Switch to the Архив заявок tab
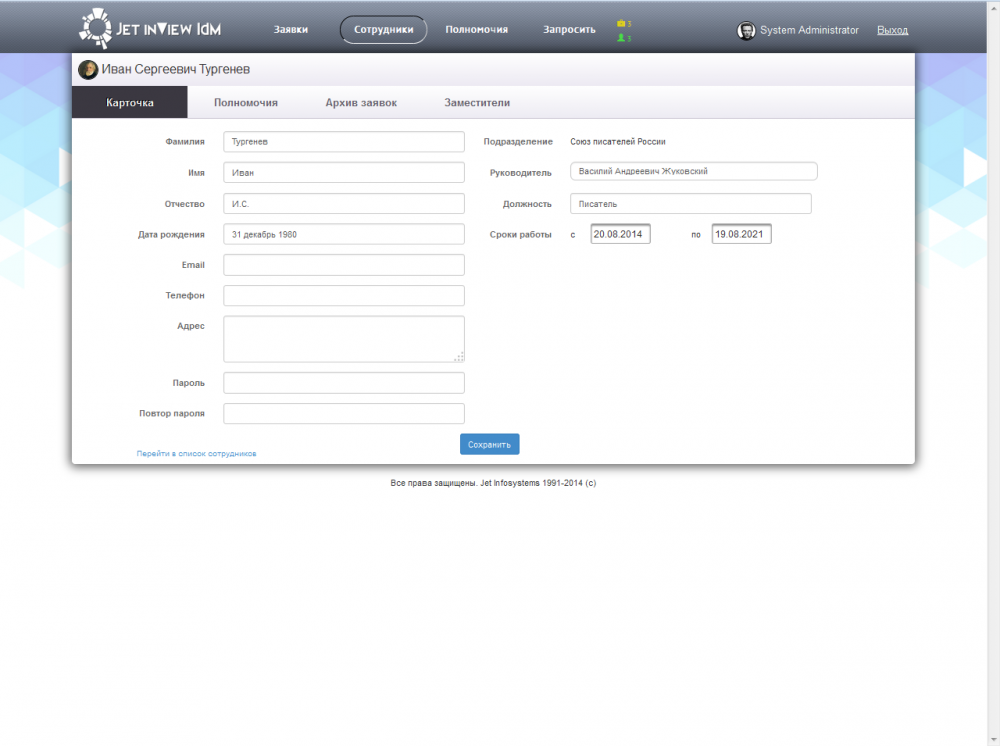Image resolution: width=1000 pixels, height=746 pixels. (361, 102)
